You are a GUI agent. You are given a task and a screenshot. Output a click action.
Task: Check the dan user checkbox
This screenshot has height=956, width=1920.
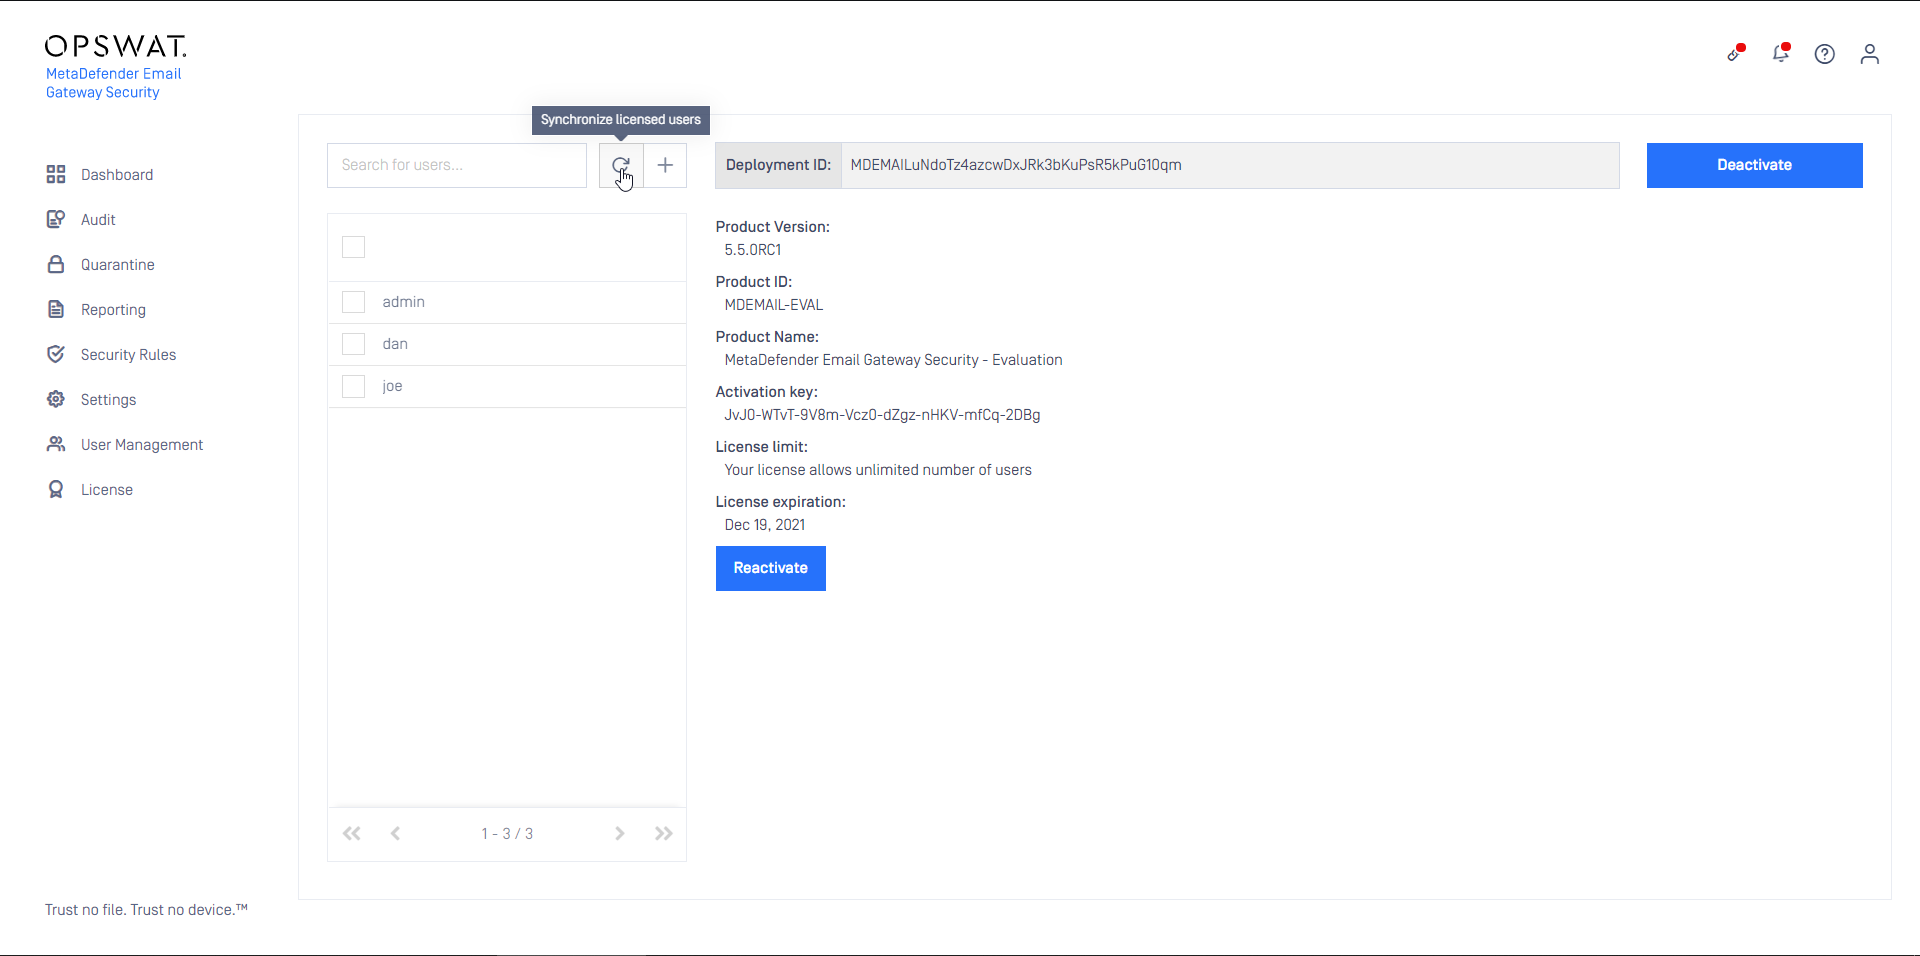(354, 344)
